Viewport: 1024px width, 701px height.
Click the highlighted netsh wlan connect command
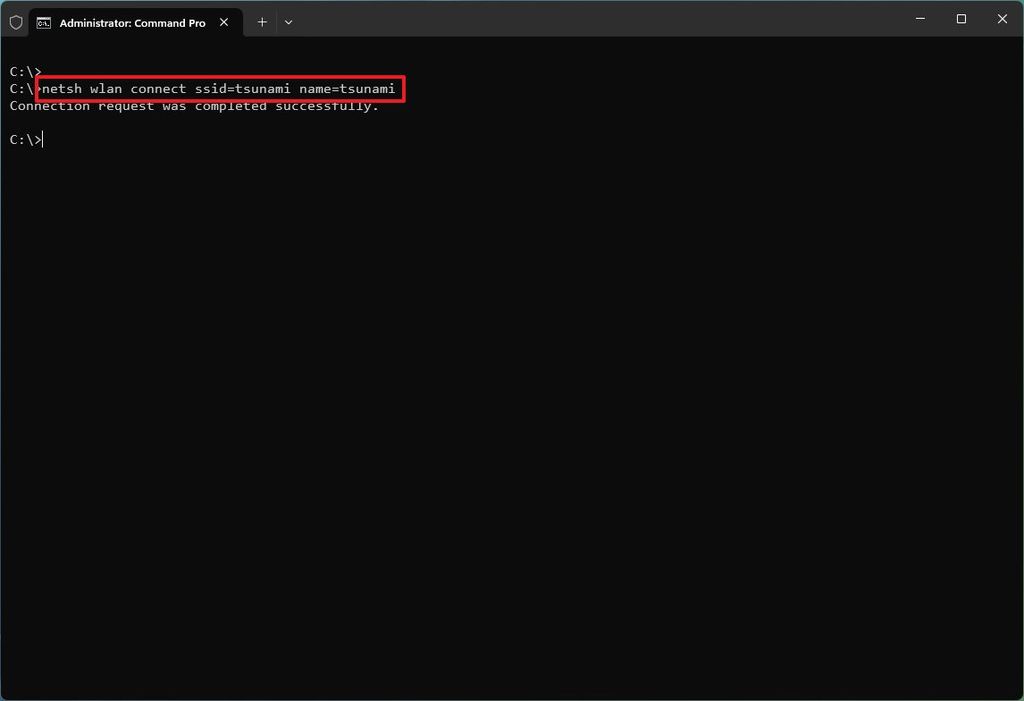pos(218,88)
